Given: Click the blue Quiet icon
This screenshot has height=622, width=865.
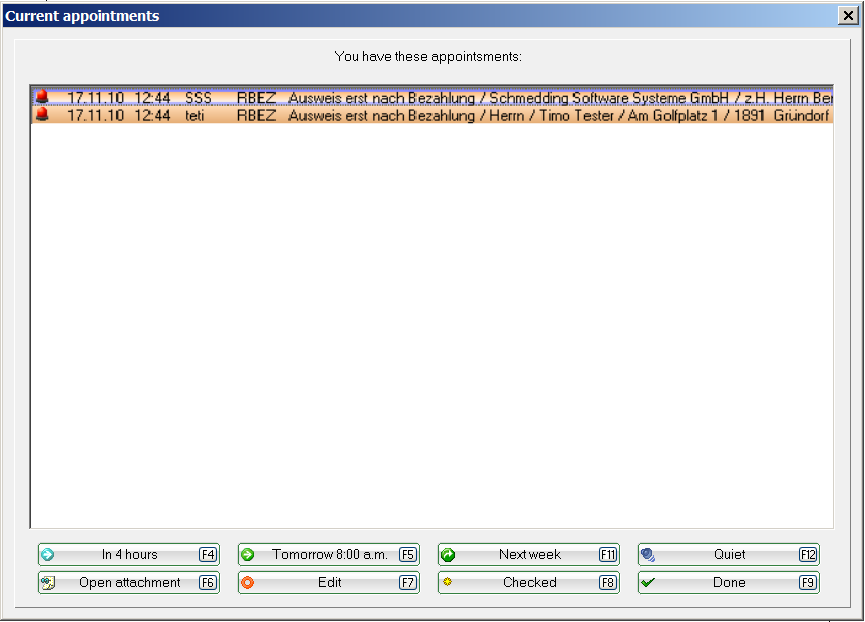Looking at the screenshot, I should tap(648, 555).
